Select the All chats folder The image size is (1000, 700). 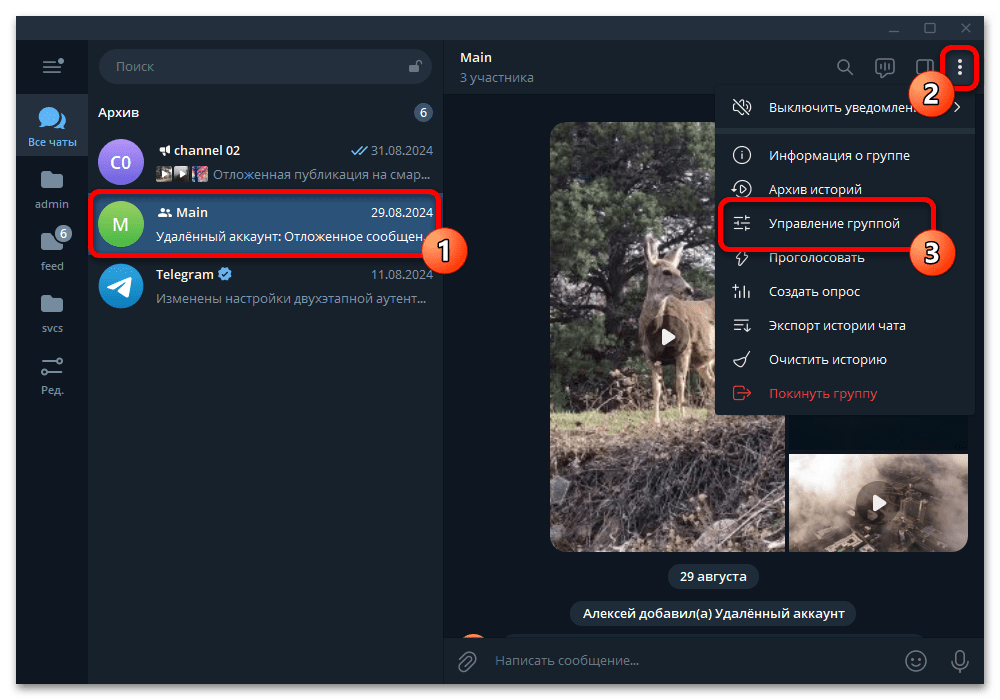coord(52,126)
